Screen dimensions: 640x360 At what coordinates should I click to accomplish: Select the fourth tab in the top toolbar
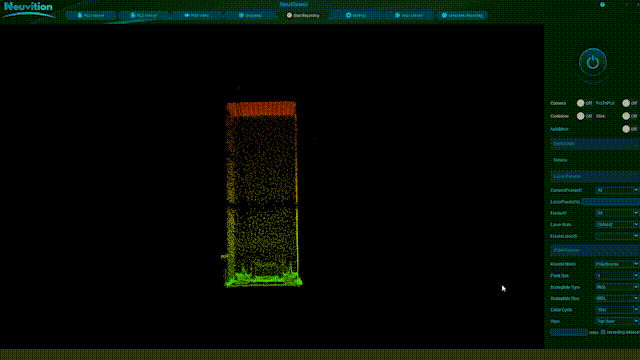click(250, 16)
